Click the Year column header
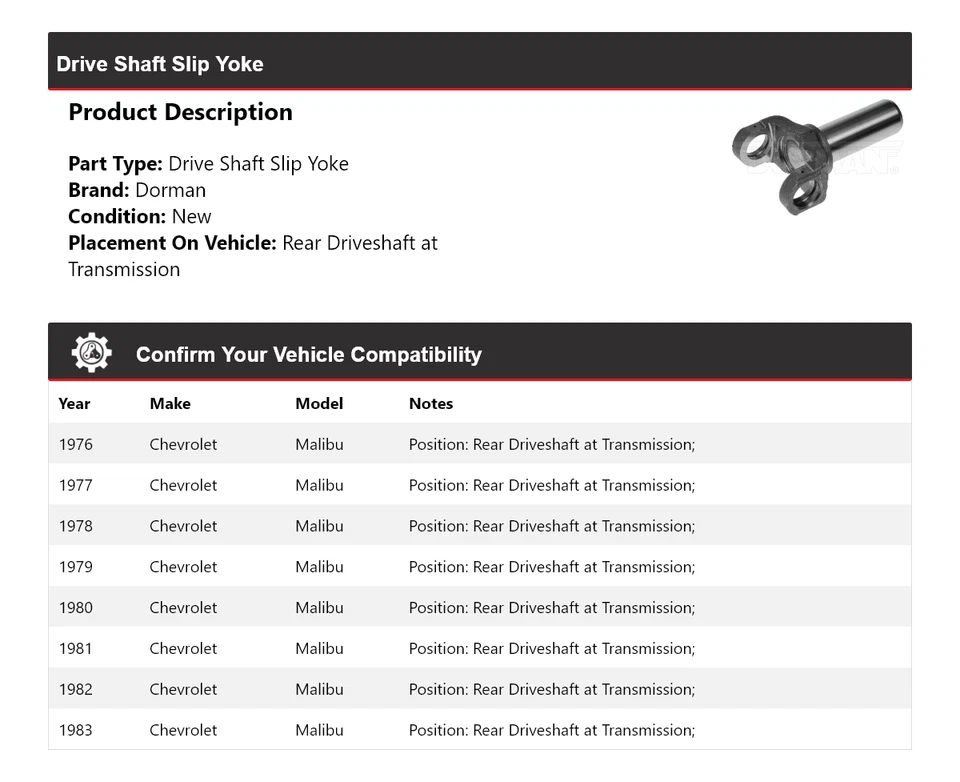Screen dimensions: 960x782 pos(74,404)
